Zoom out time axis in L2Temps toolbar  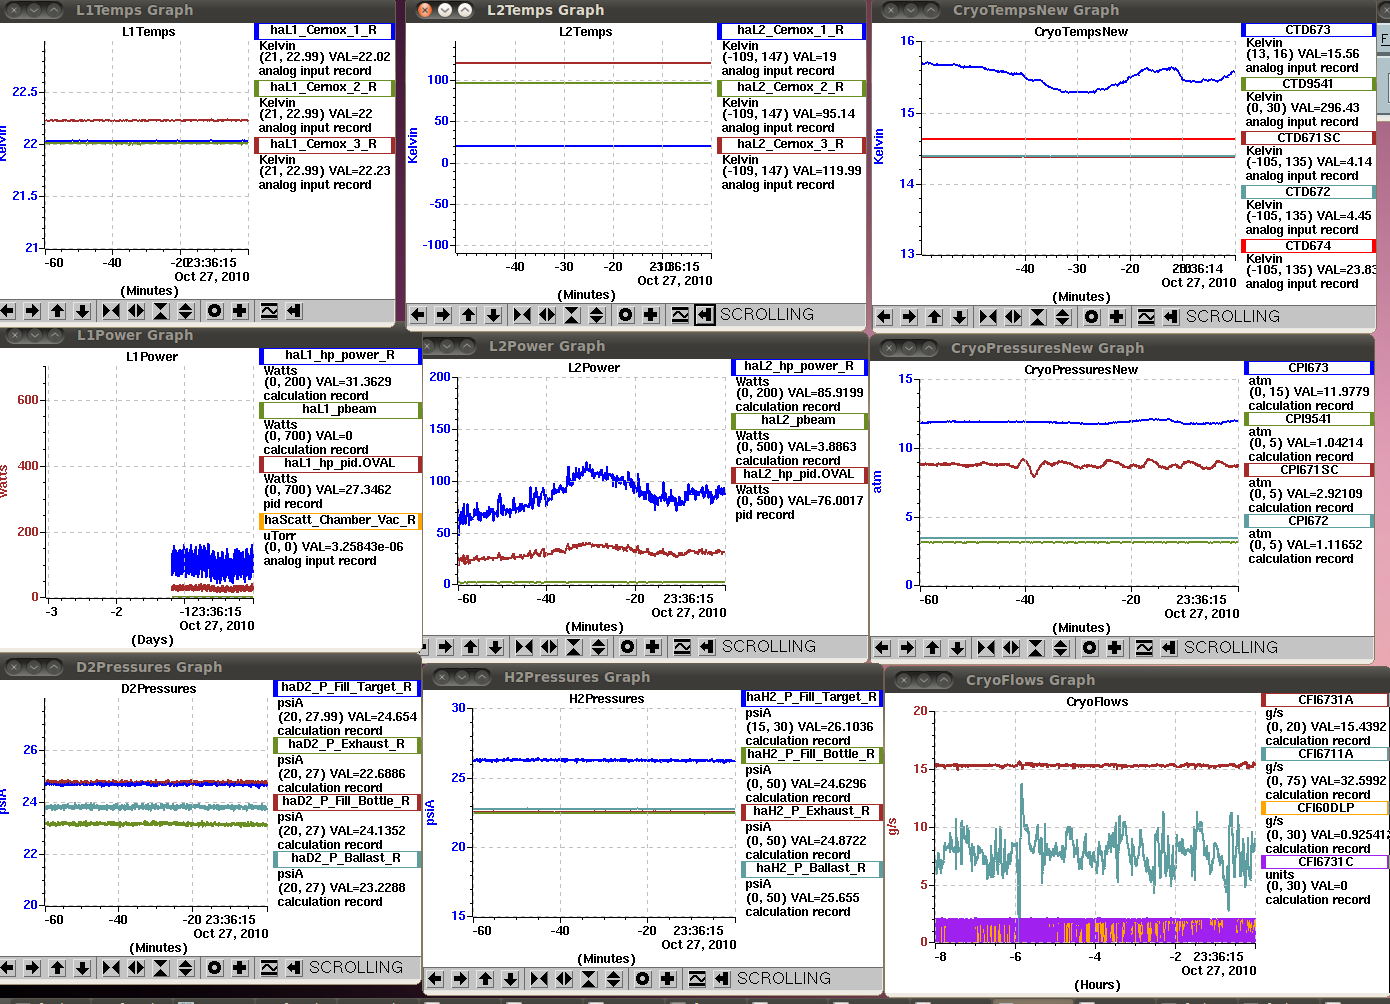click(547, 315)
